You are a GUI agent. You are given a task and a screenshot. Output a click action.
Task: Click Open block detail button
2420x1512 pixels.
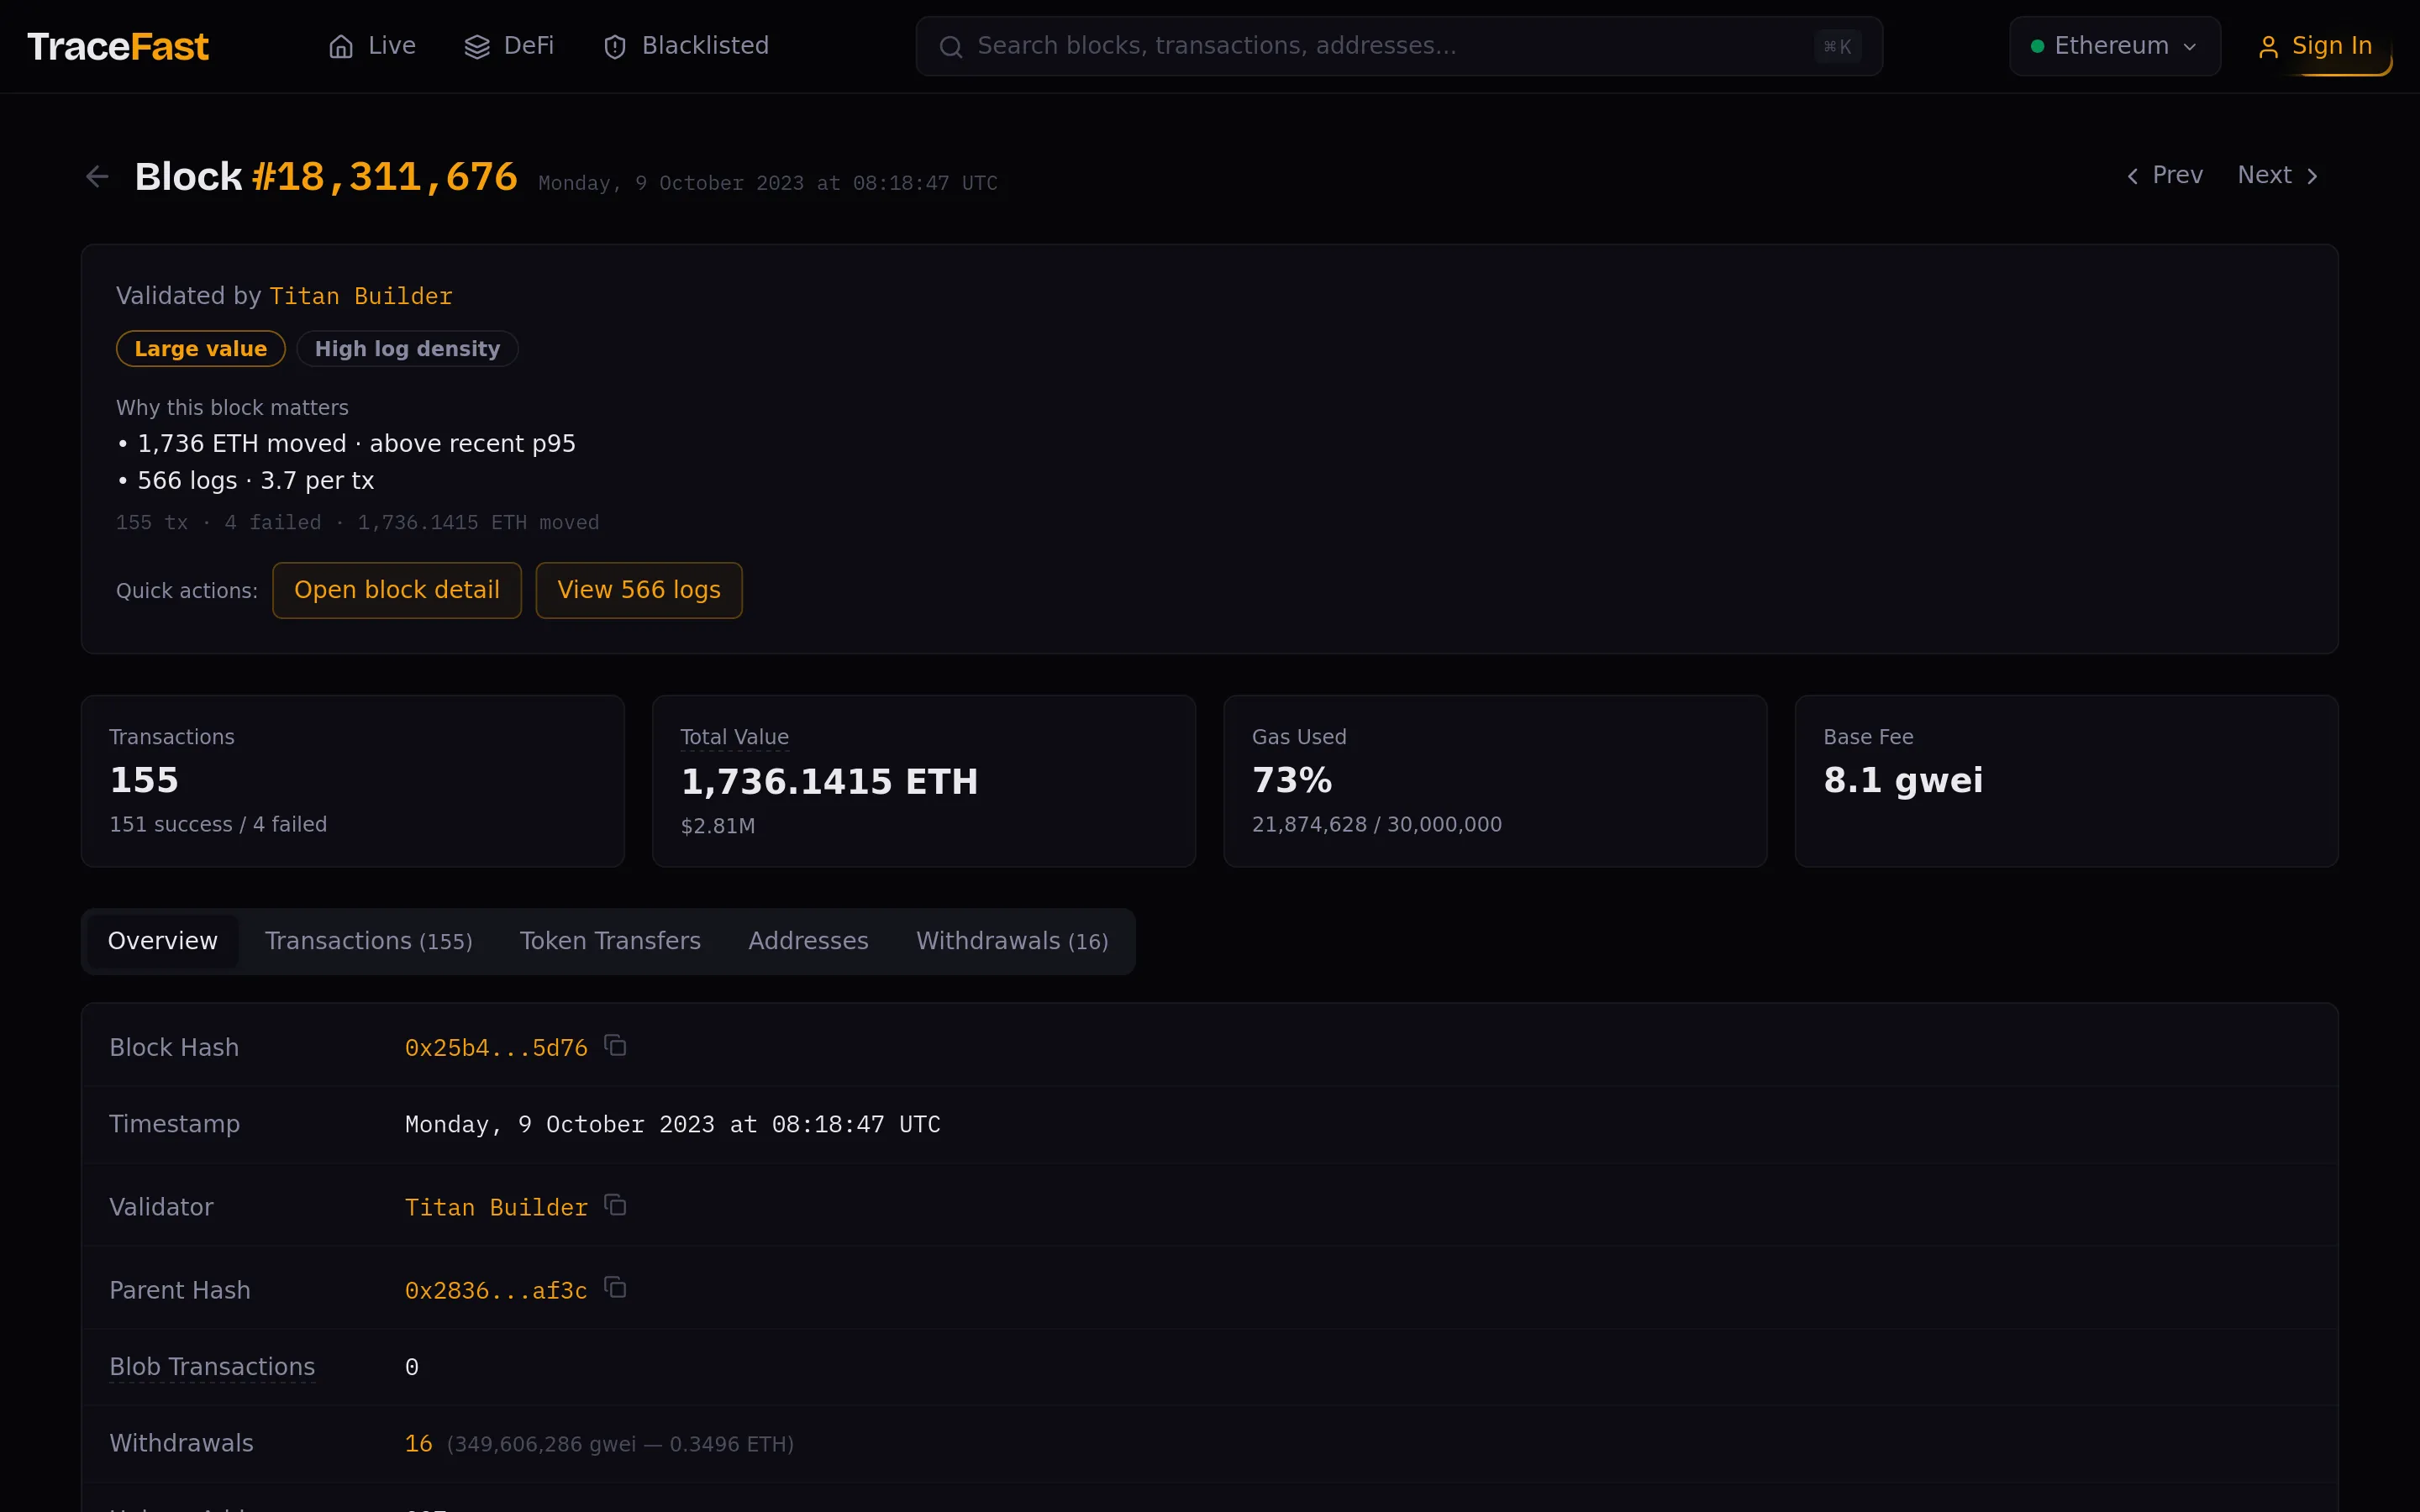click(x=397, y=590)
